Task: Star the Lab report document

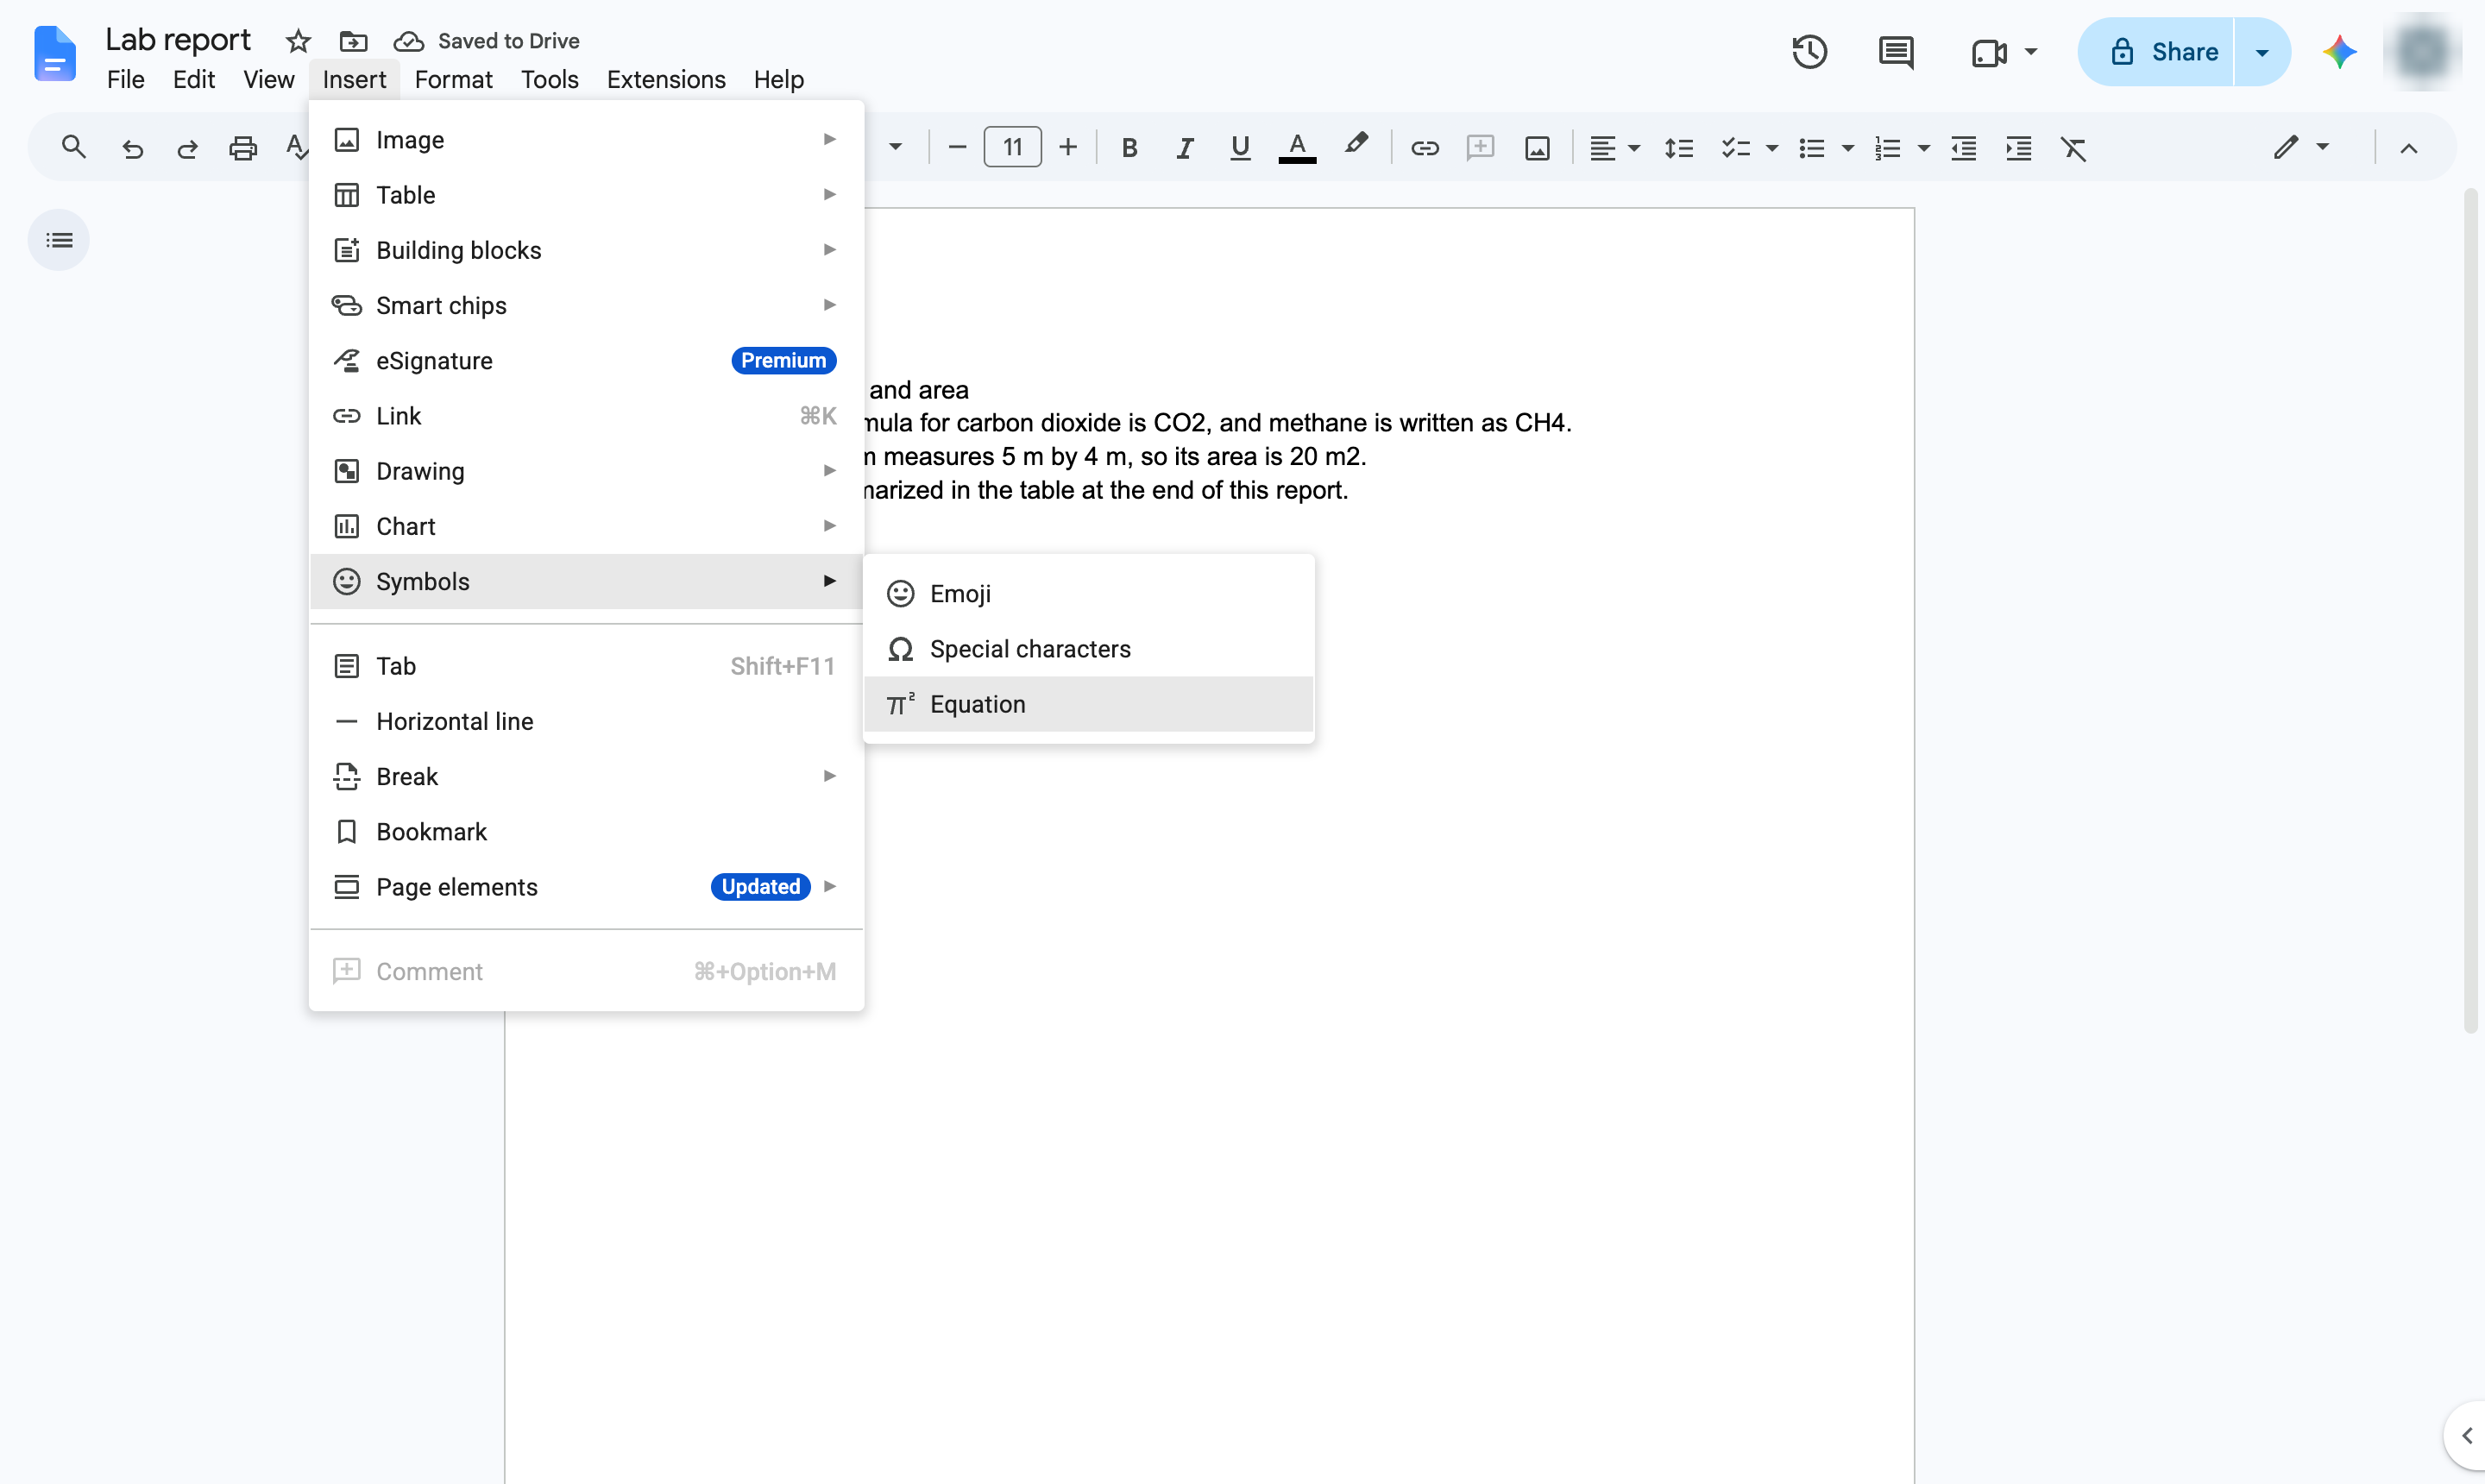Action: pyautogui.click(x=298, y=41)
